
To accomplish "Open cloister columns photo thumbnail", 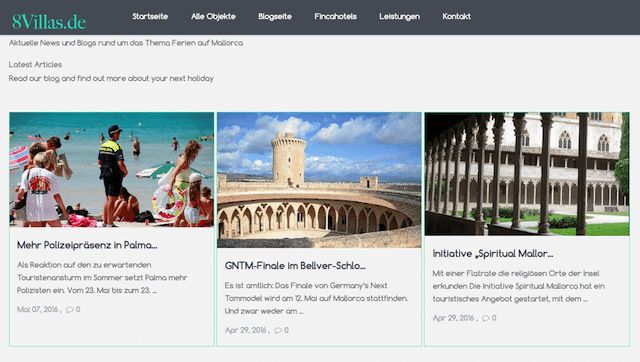I will point(527,174).
